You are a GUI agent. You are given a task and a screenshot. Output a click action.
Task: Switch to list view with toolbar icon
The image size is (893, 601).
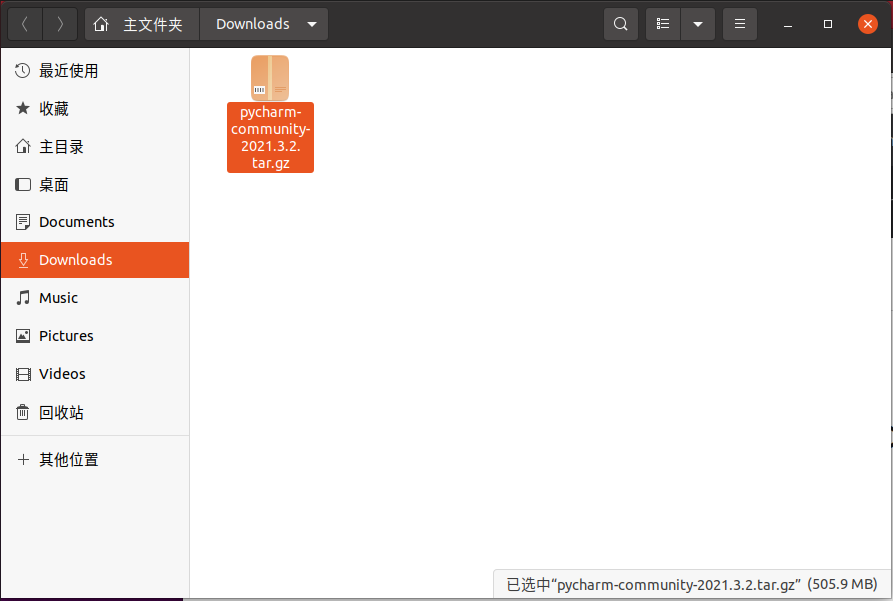tap(663, 24)
